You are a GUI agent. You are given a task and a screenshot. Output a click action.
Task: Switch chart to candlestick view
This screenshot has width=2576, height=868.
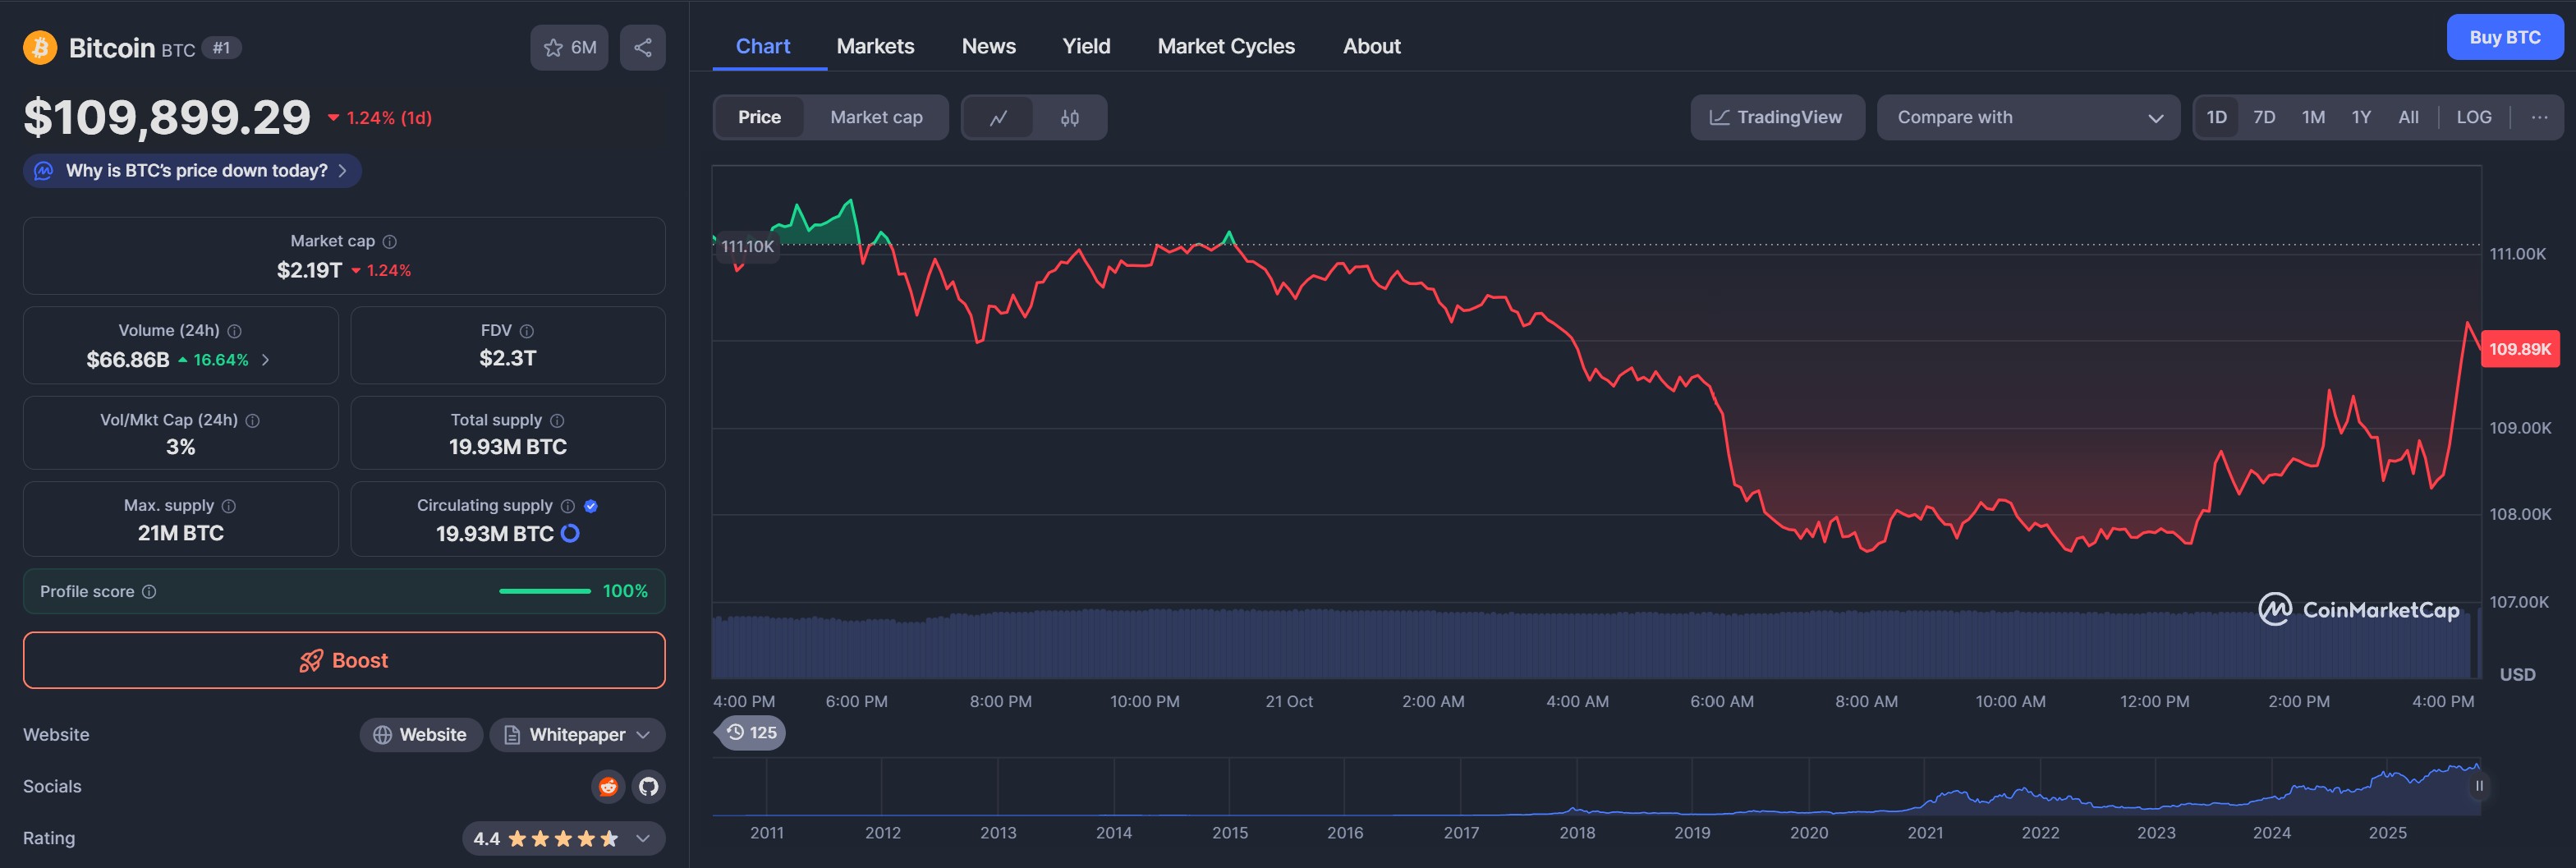coord(1070,118)
